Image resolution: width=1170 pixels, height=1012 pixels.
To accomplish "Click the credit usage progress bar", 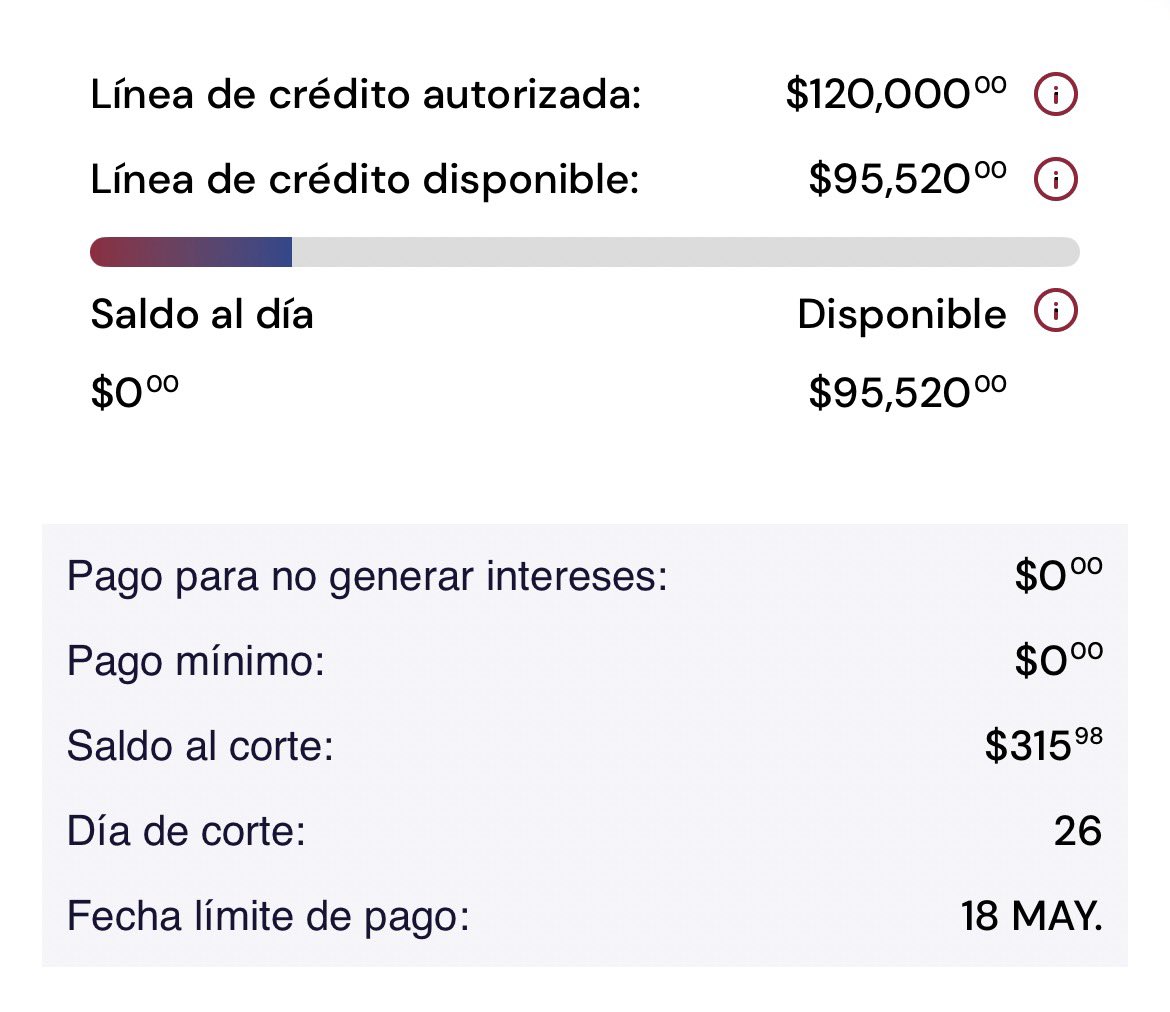I will (x=584, y=252).
